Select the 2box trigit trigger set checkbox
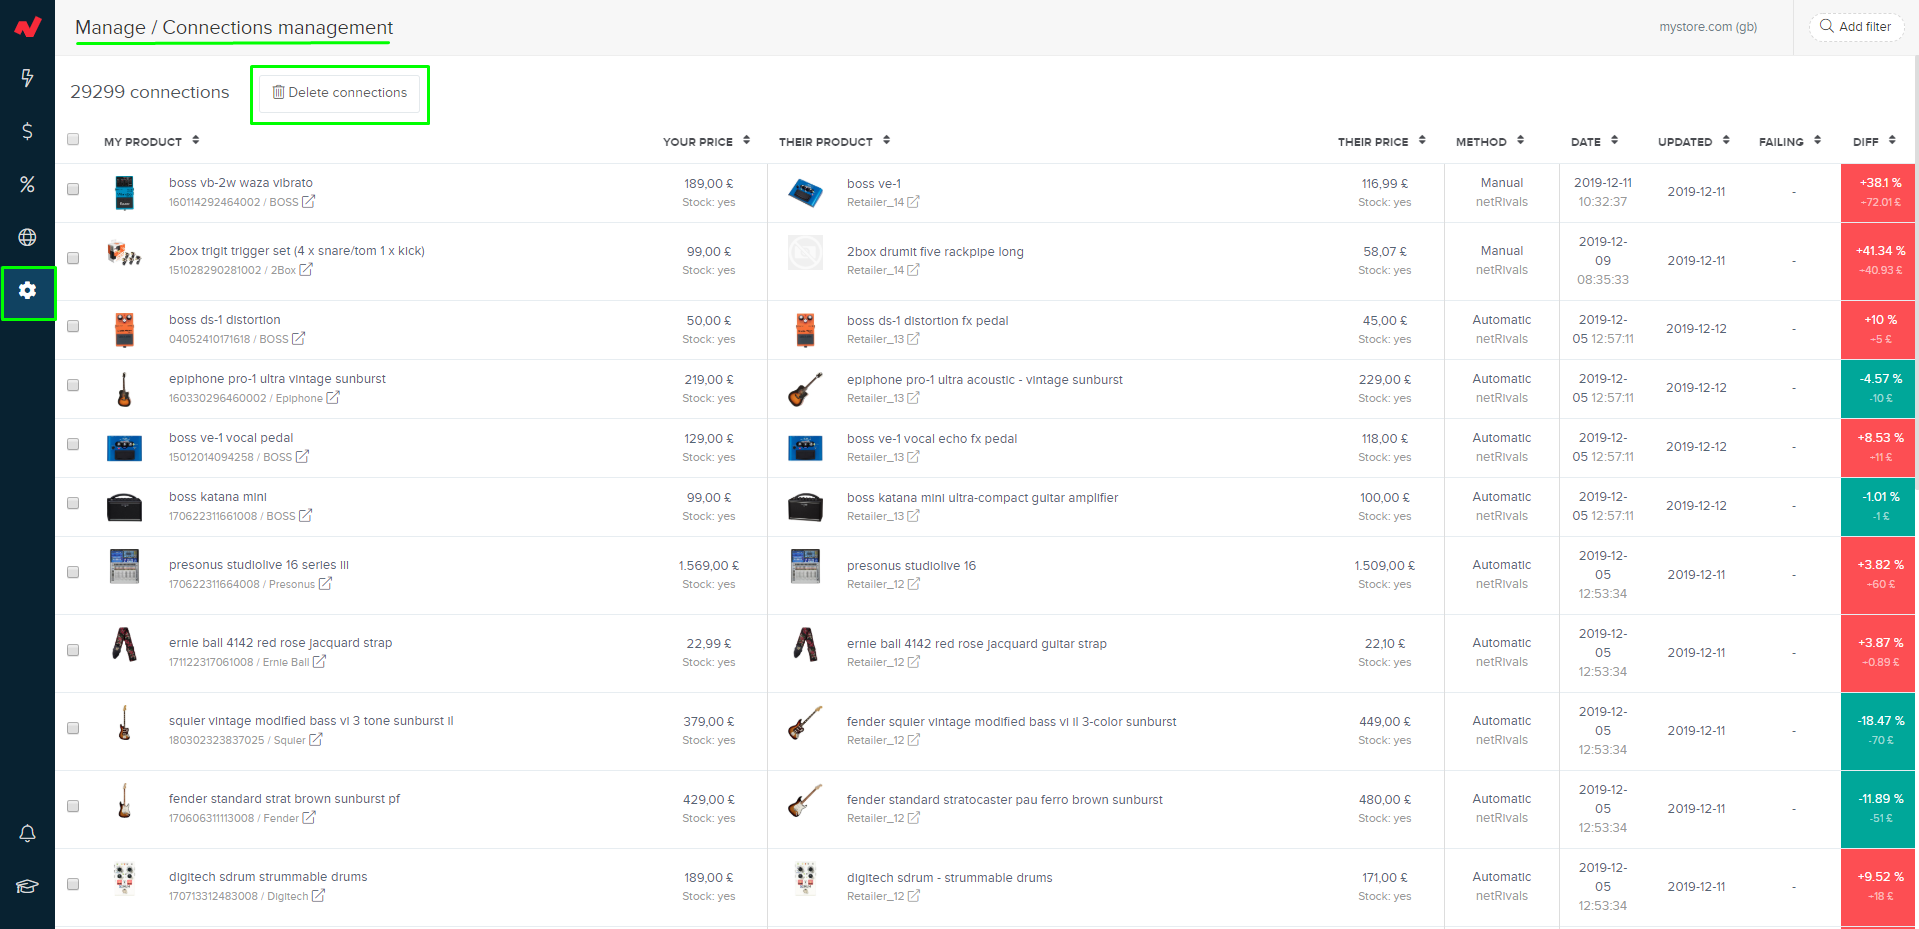This screenshot has width=1919, height=929. 73,258
